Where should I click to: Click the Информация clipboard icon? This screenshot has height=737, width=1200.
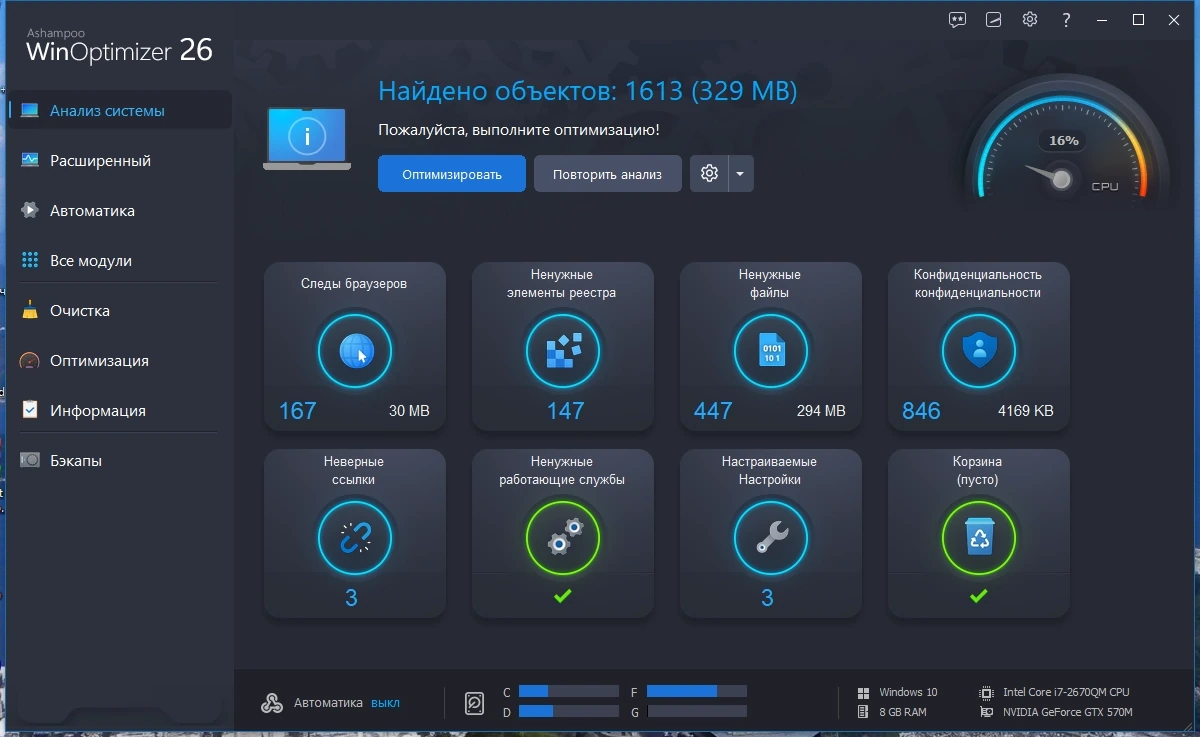pyautogui.click(x=30, y=411)
